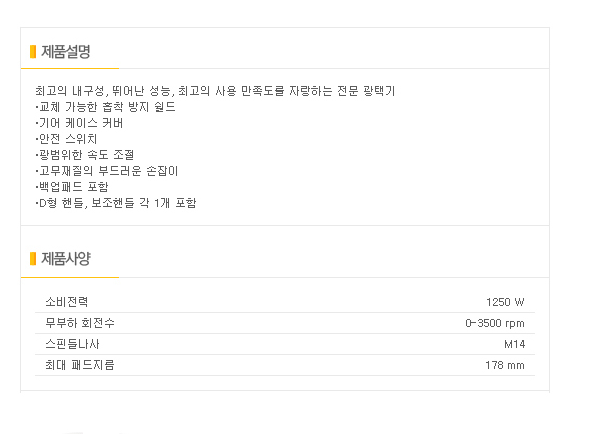Click the 0-3500 rpm spec value
Screen dimensions: 593x434
point(495,323)
